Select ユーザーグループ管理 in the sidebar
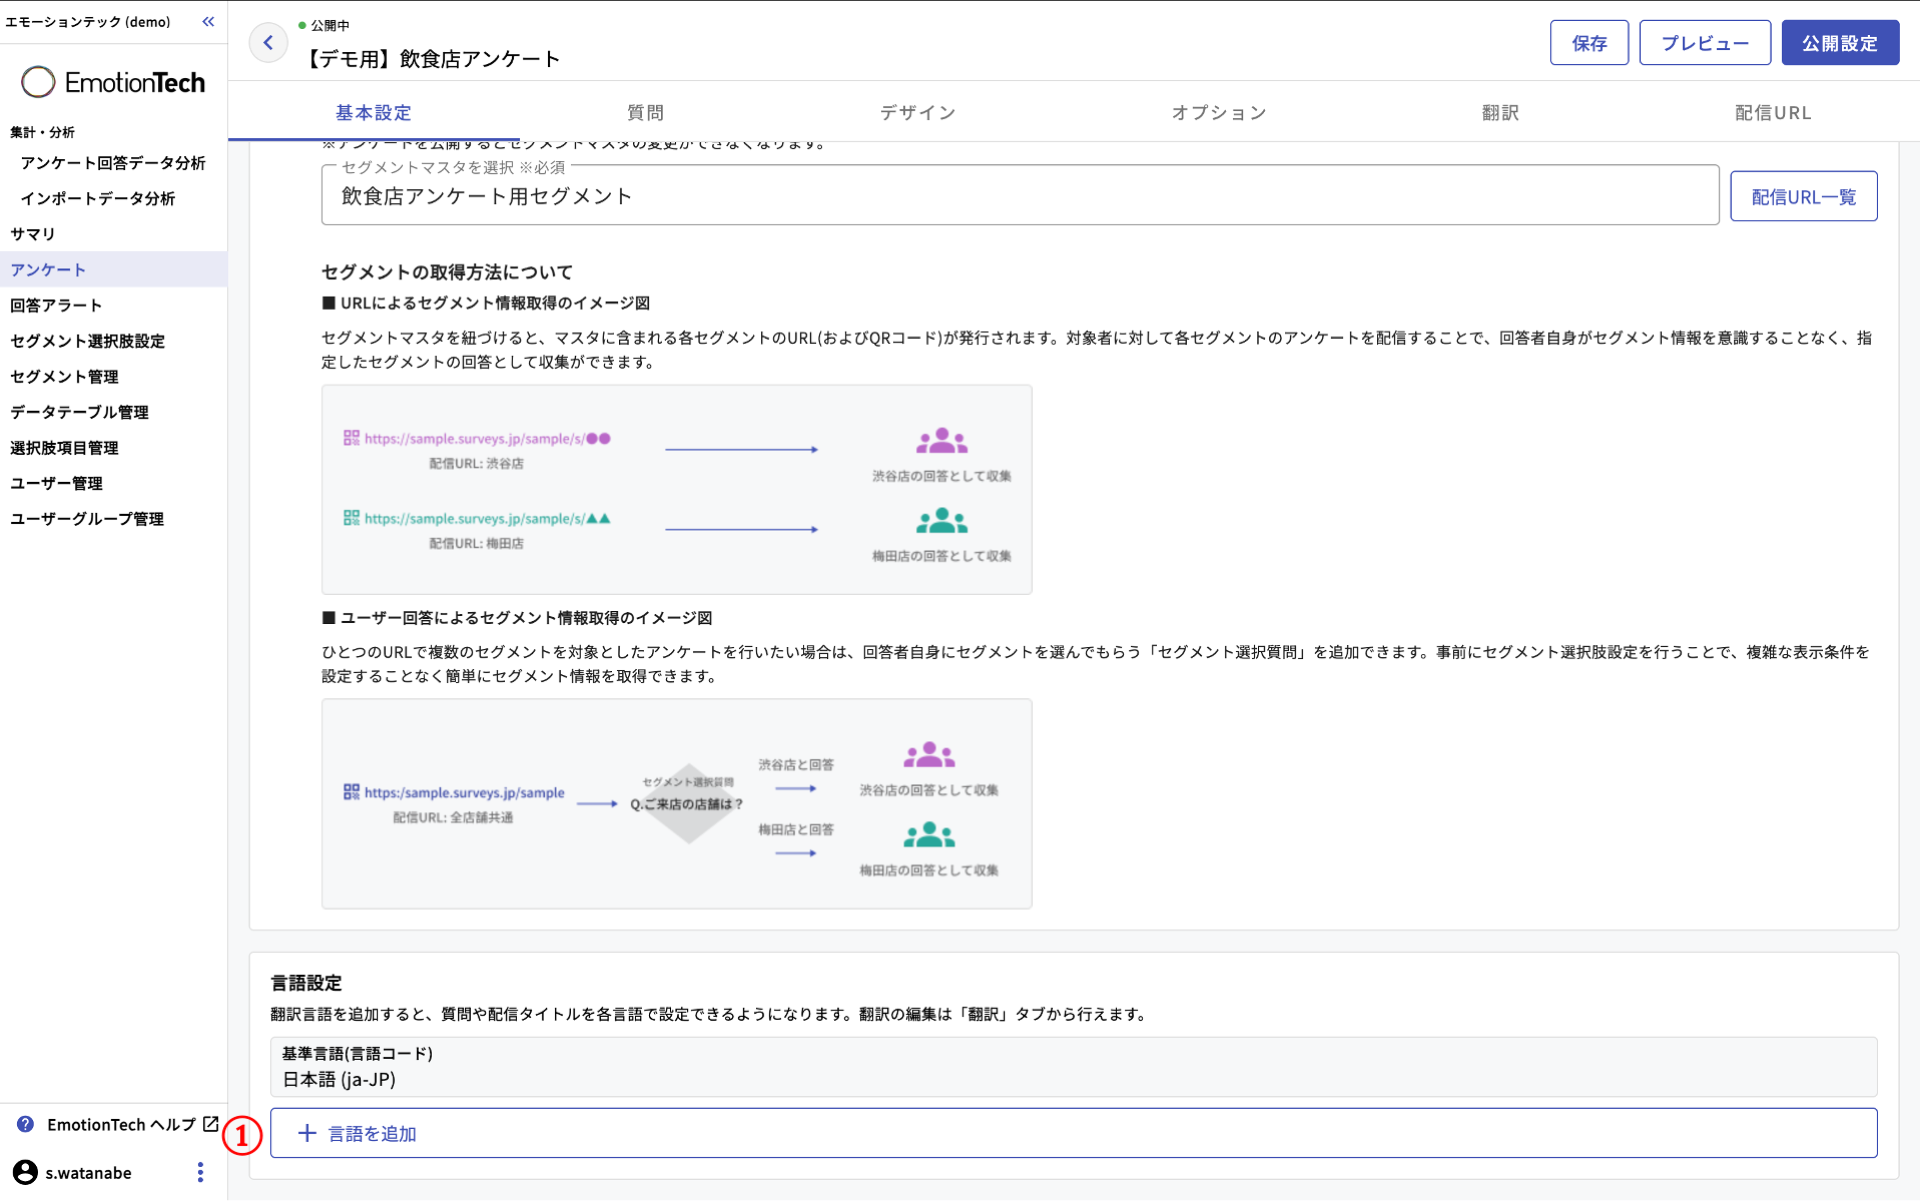This screenshot has height=1201, width=1920. pos(86,519)
